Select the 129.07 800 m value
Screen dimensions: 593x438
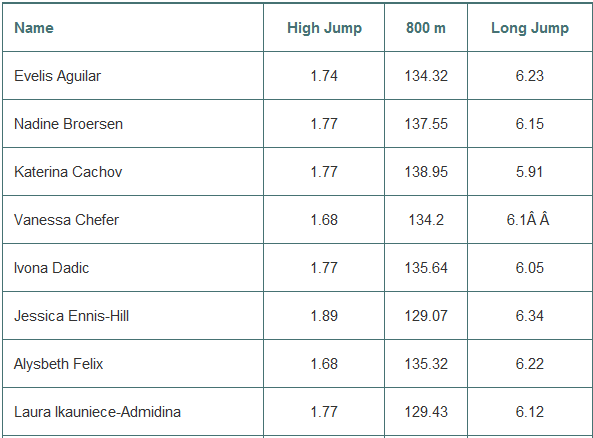coord(426,316)
